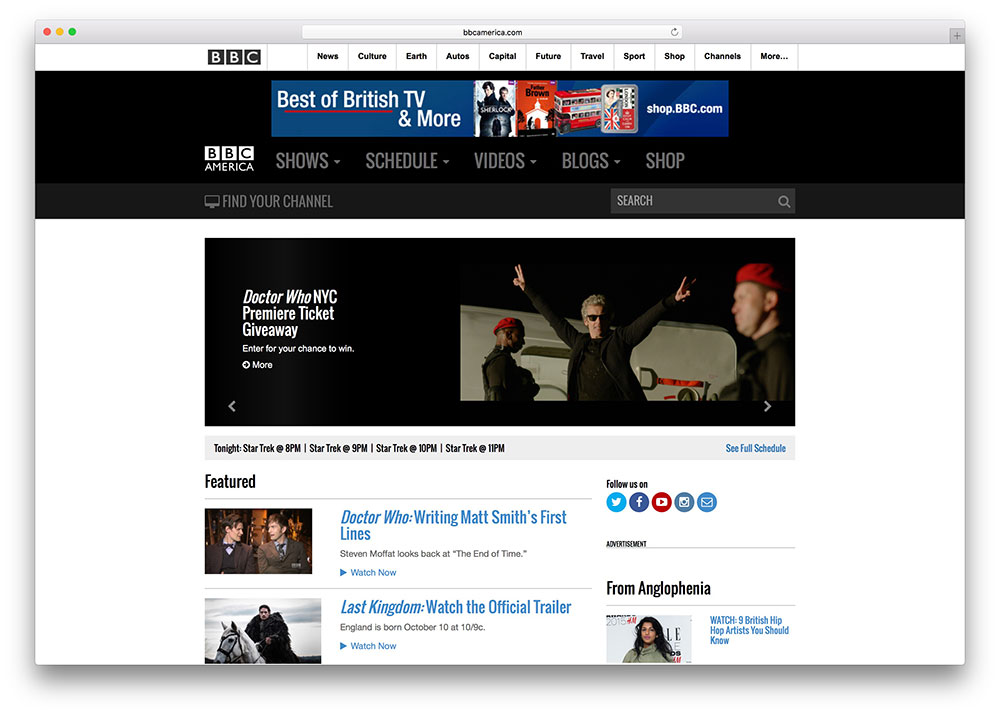Open Capital in the BBC top bar

pos(503,56)
